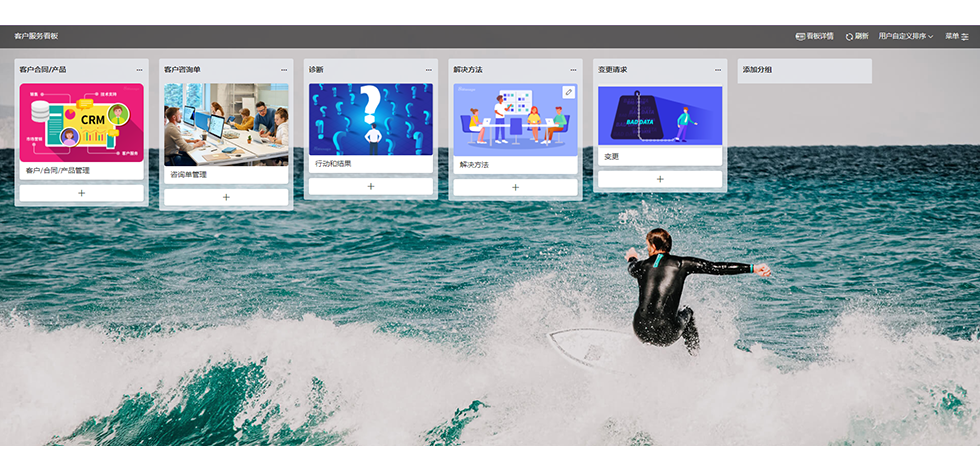Open 看板详情 board details
Viewport: 980px width, 471px height.
pyautogui.click(x=814, y=36)
